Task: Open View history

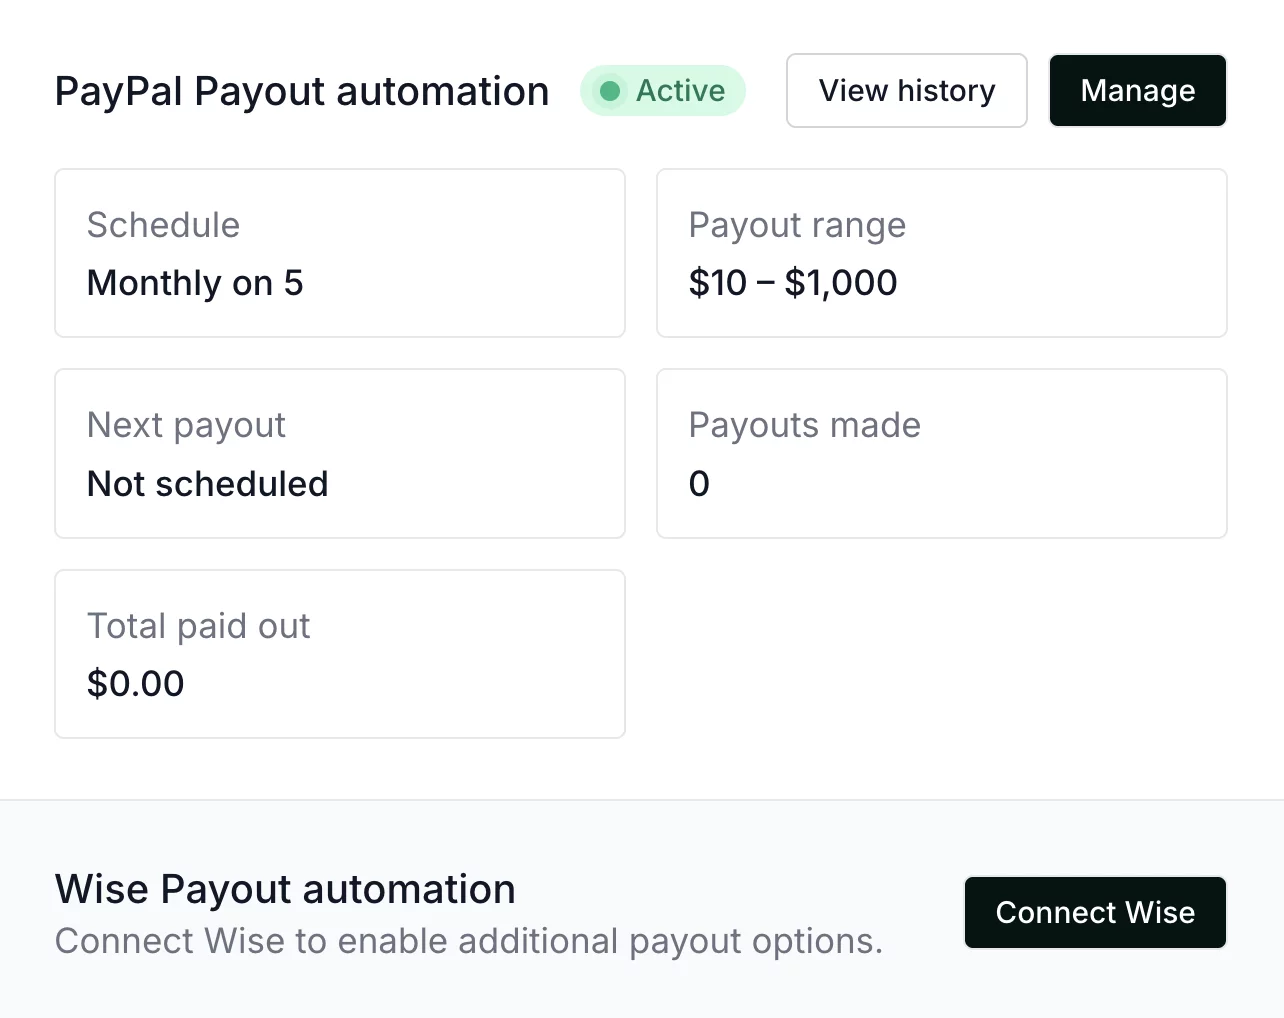Action: pos(906,91)
